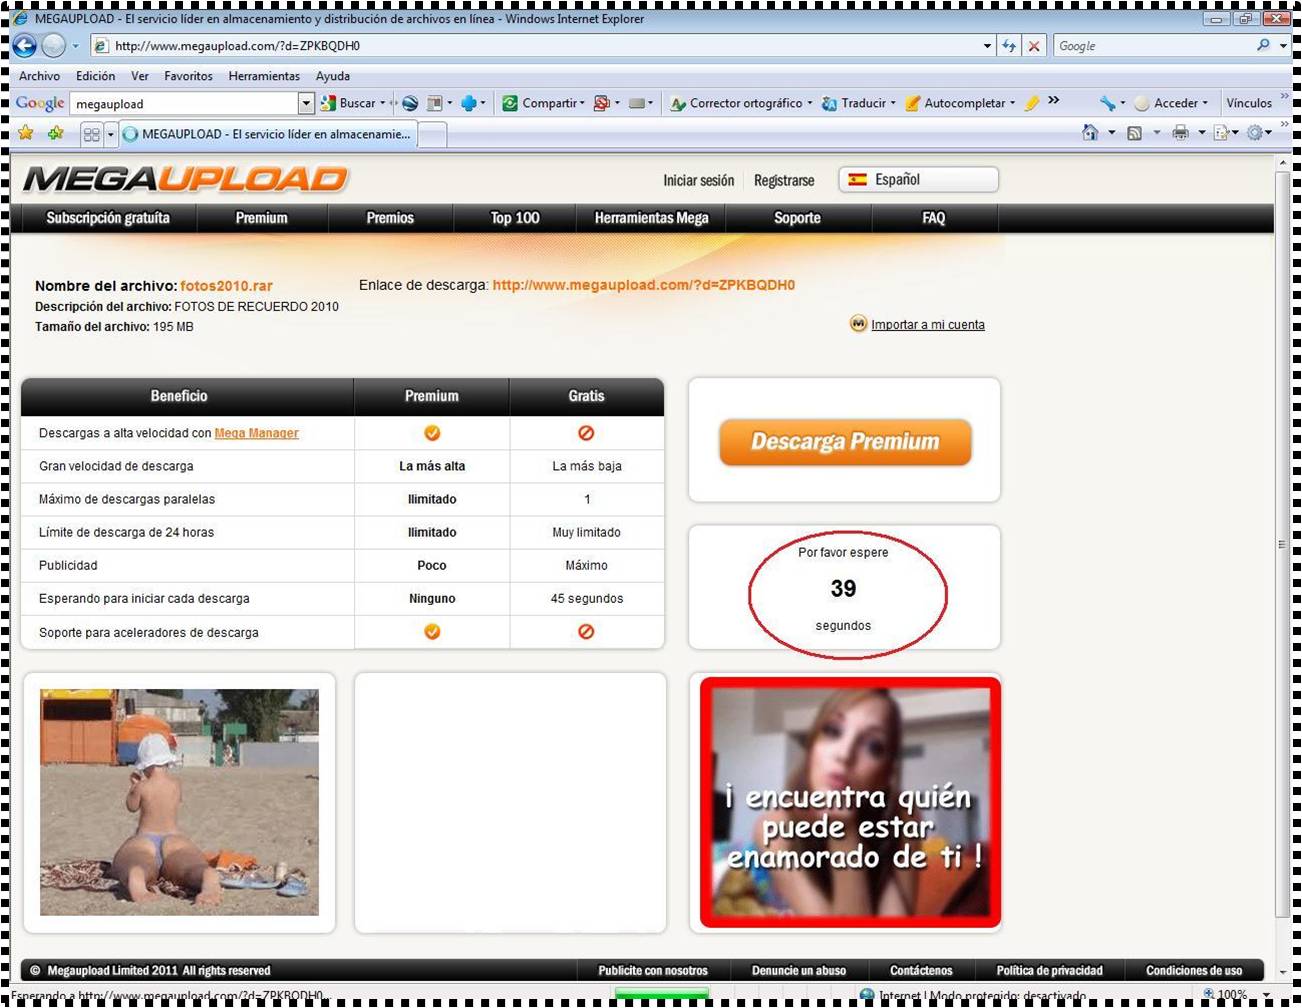Refresh the page with the reload icon
The width and height of the screenshot is (1302, 1008).
pos(1010,46)
